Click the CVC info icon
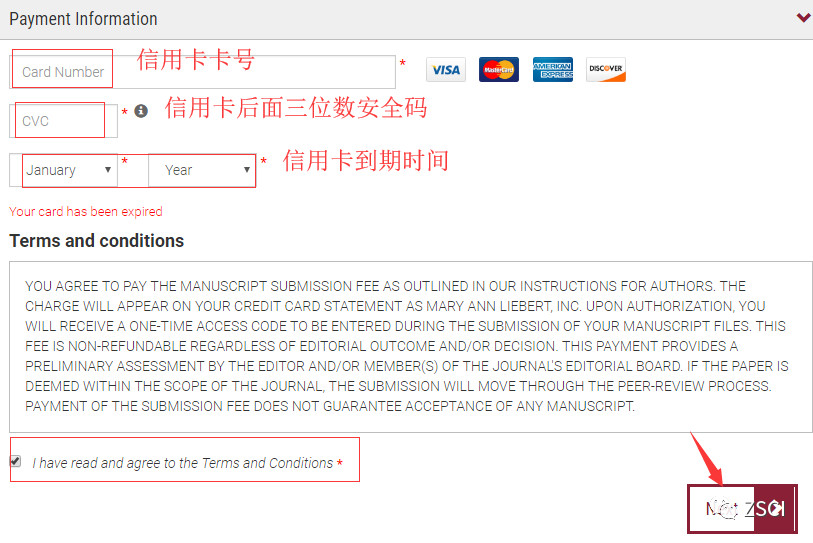The image size is (813, 543). [x=141, y=111]
